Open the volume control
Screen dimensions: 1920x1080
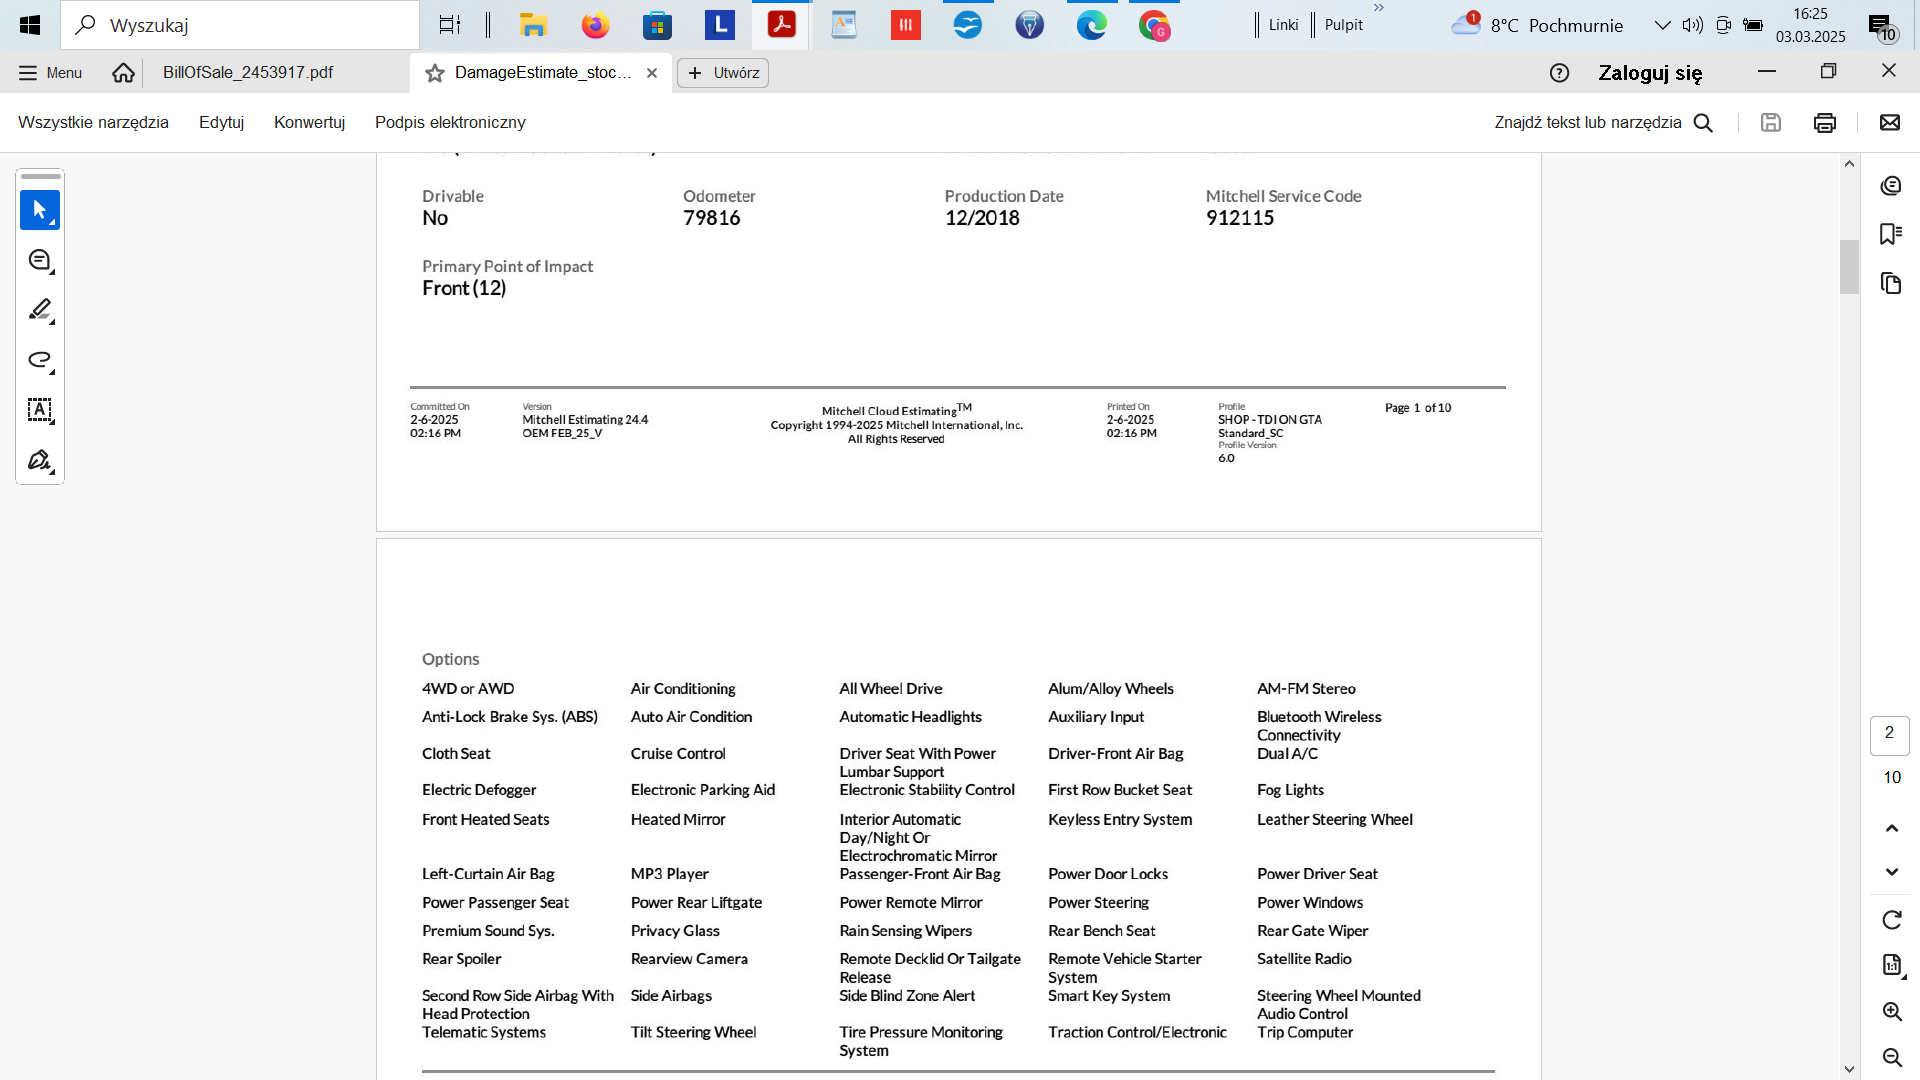tap(1692, 25)
